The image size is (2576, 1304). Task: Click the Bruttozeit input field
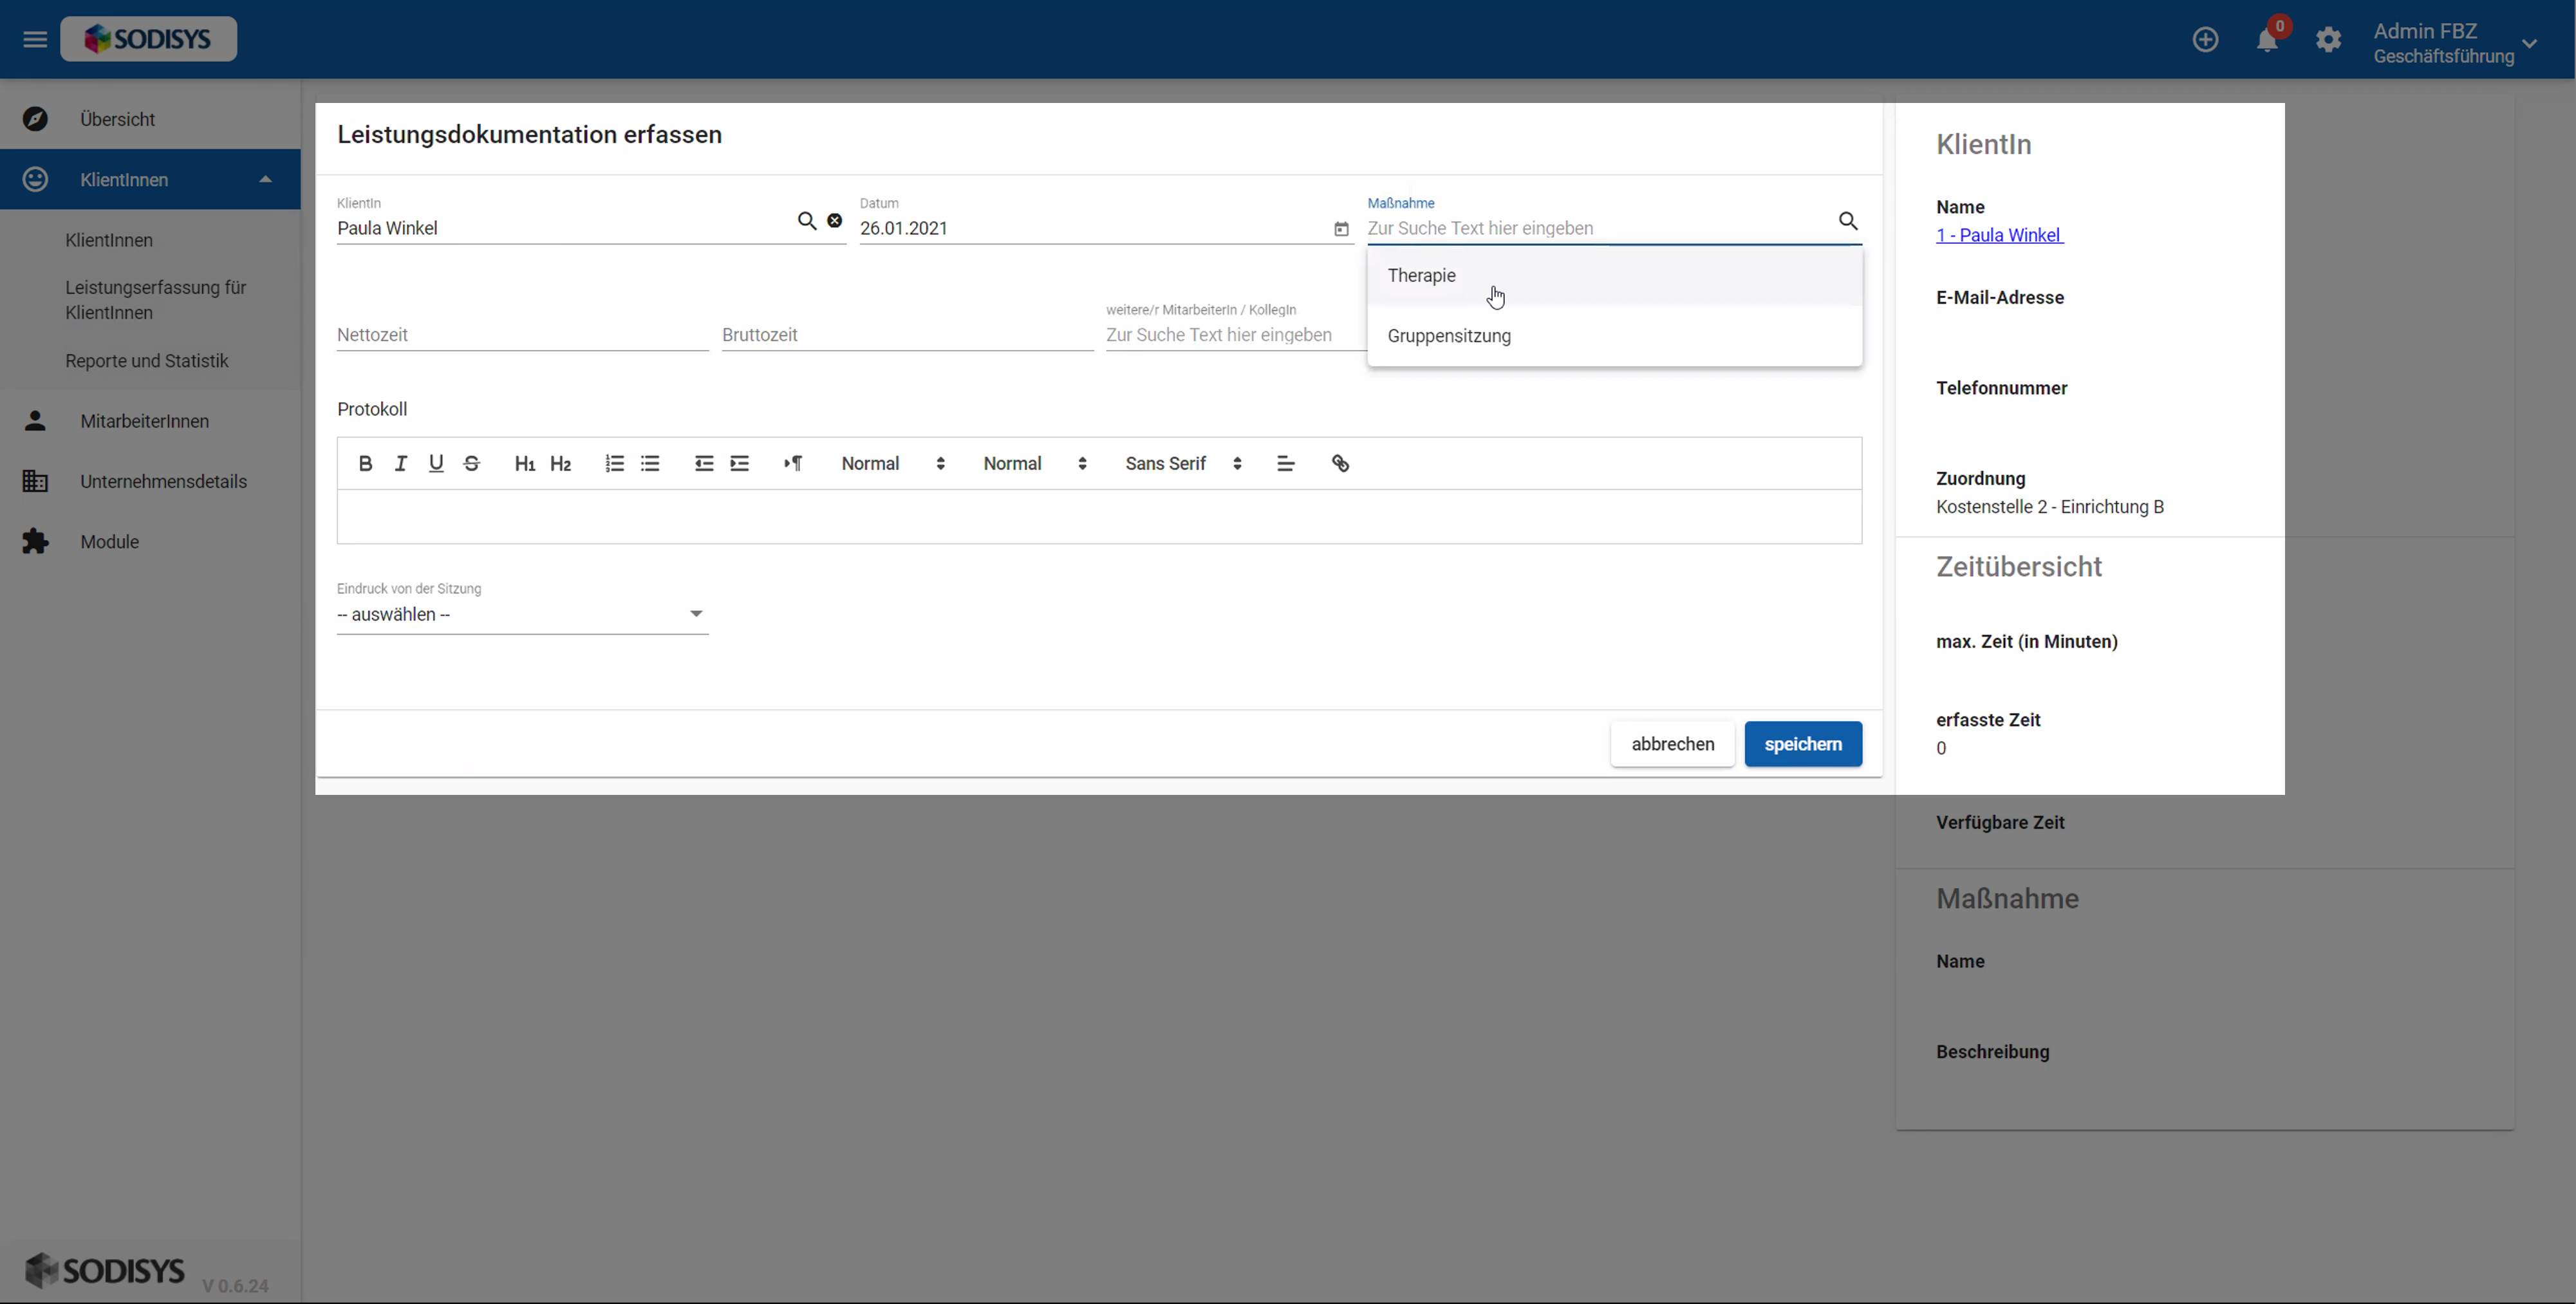point(907,335)
